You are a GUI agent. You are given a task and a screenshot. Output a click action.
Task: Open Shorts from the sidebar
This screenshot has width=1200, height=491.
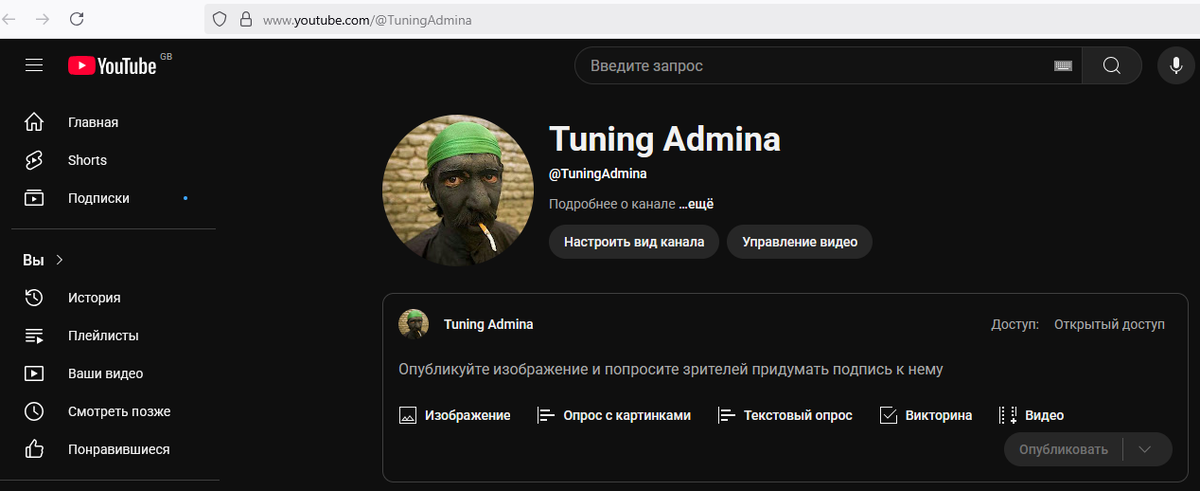click(87, 160)
